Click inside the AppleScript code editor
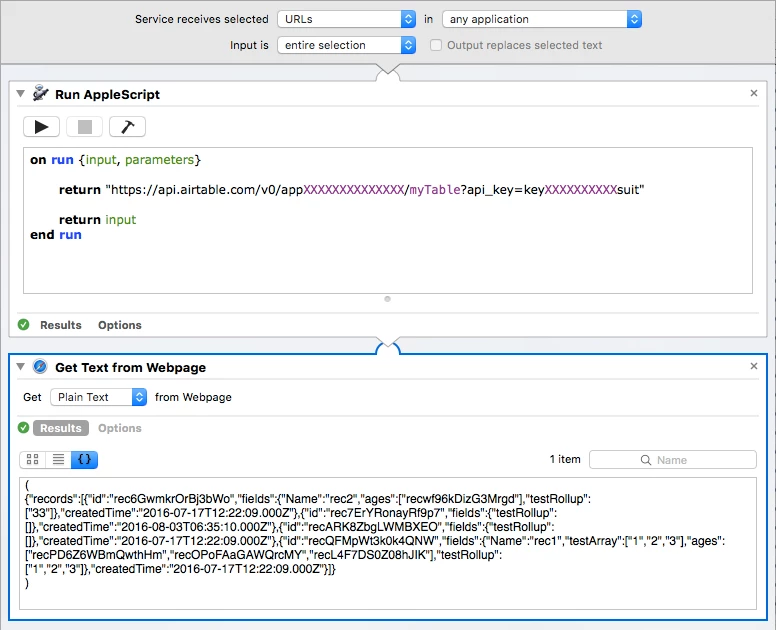This screenshot has width=776, height=630. tap(388, 220)
